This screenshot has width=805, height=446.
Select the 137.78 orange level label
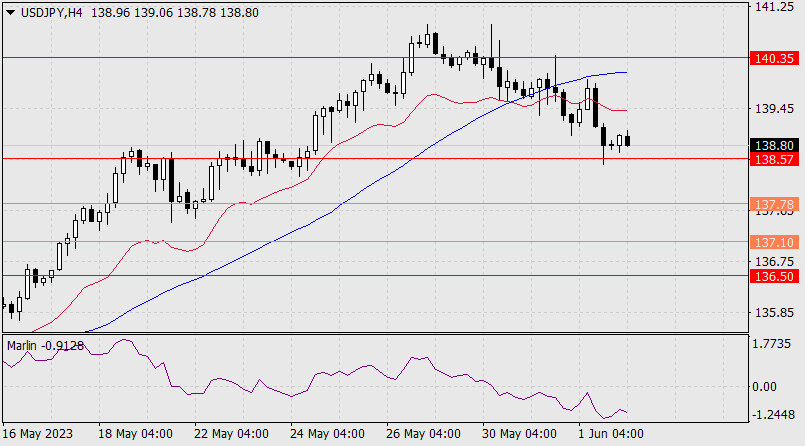[774, 205]
